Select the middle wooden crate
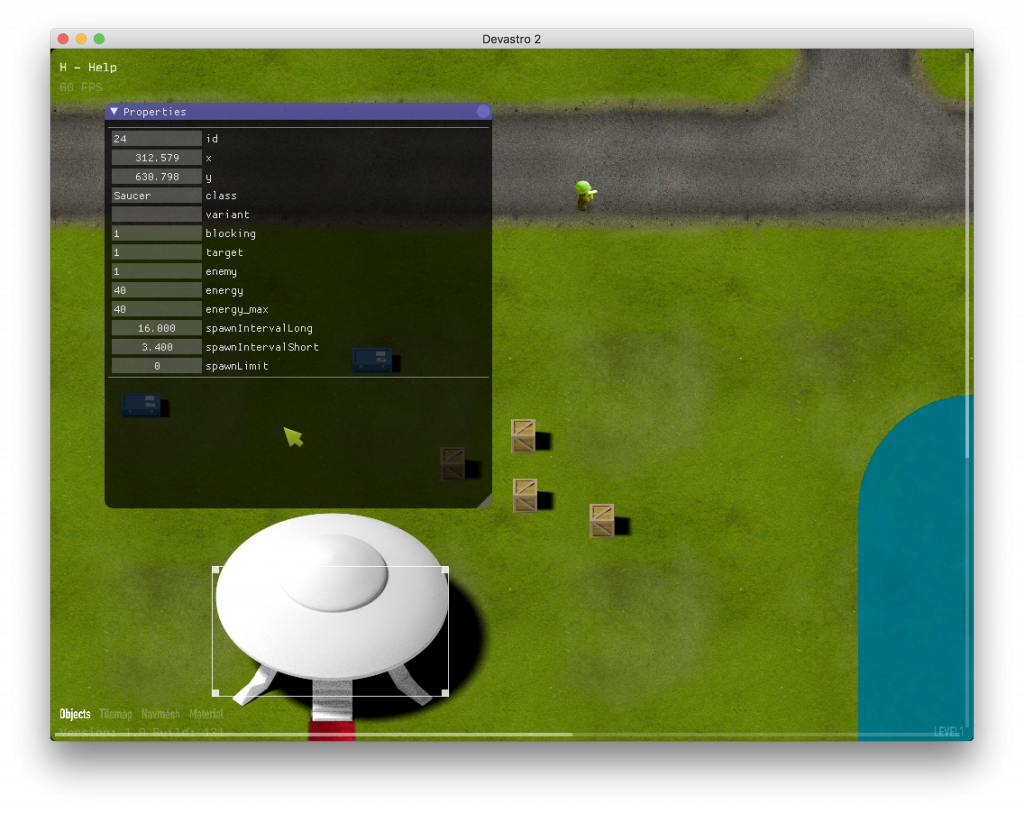The image size is (1024, 813). (525, 496)
